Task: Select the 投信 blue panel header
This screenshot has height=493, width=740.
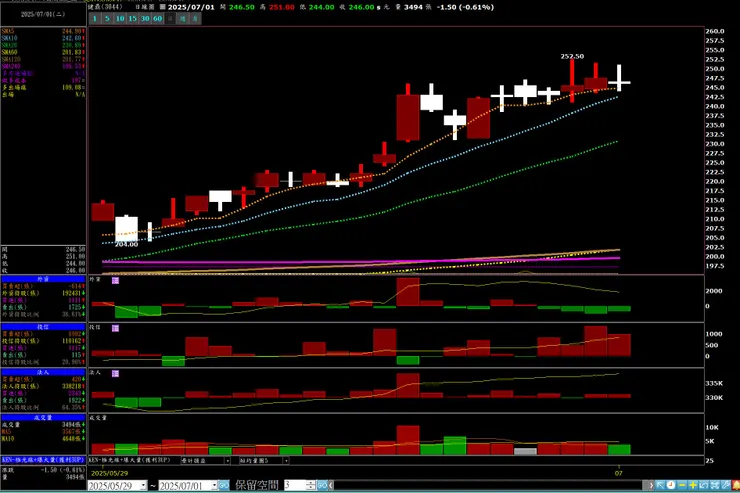Action: (43, 326)
